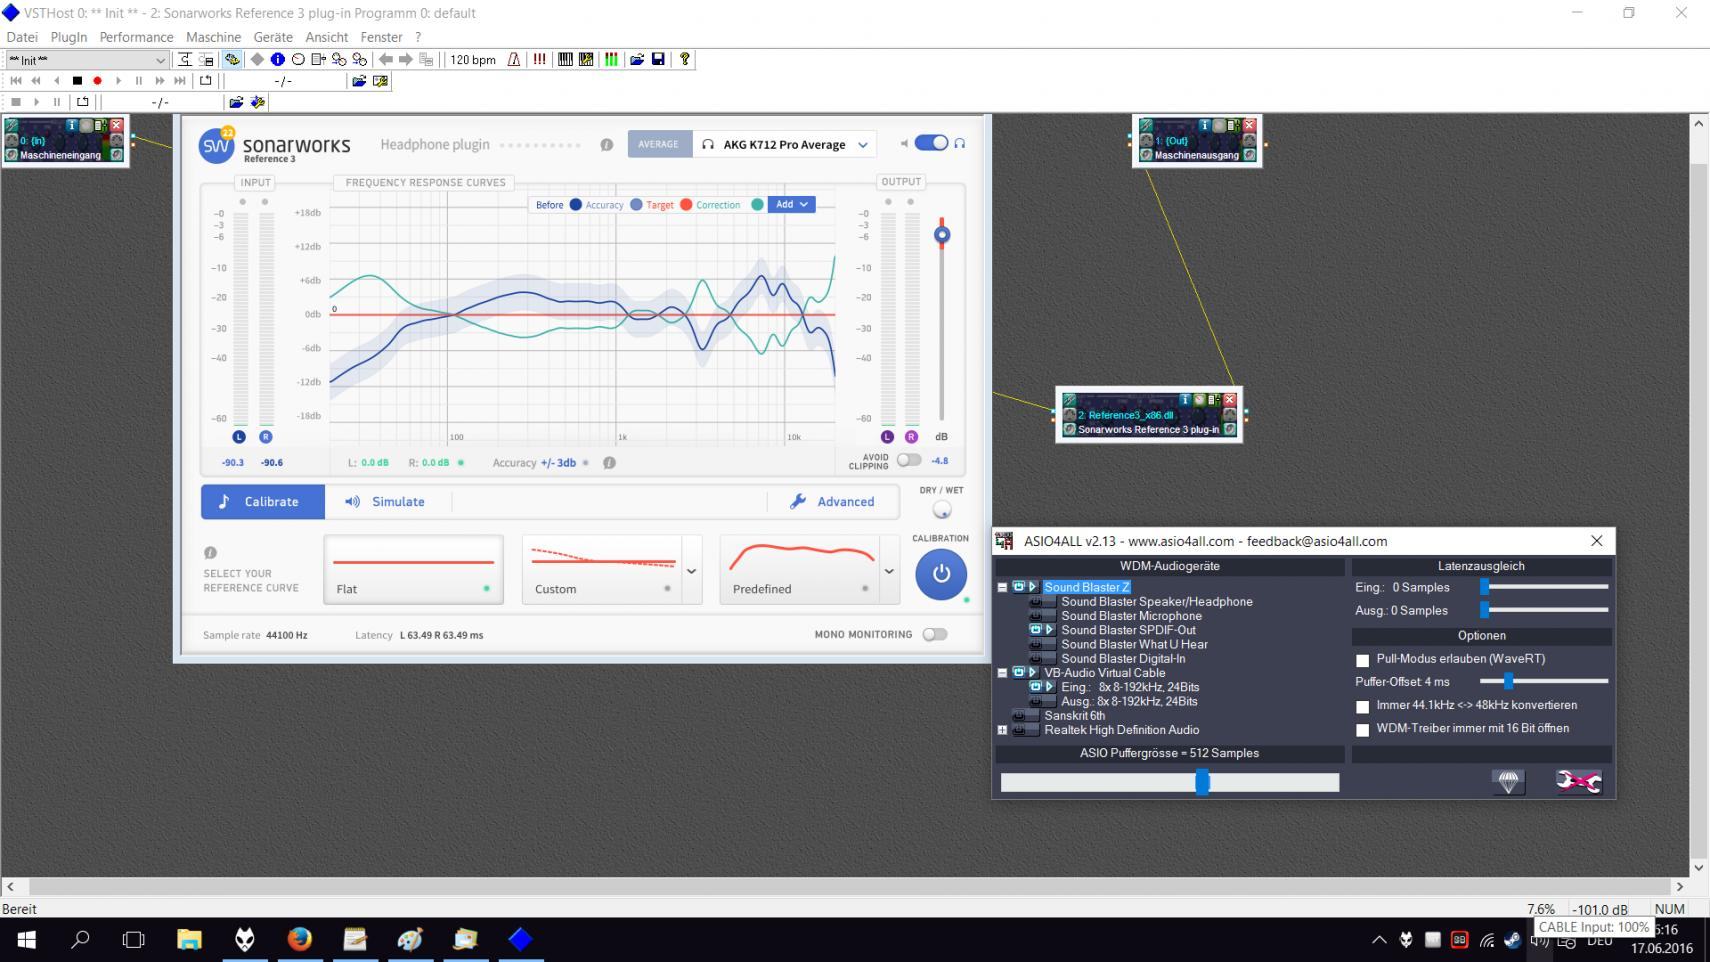The height and width of the screenshot is (962, 1710).
Task: Open the Add curve dropdown
Action: pyautogui.click(x=791, y=204)
